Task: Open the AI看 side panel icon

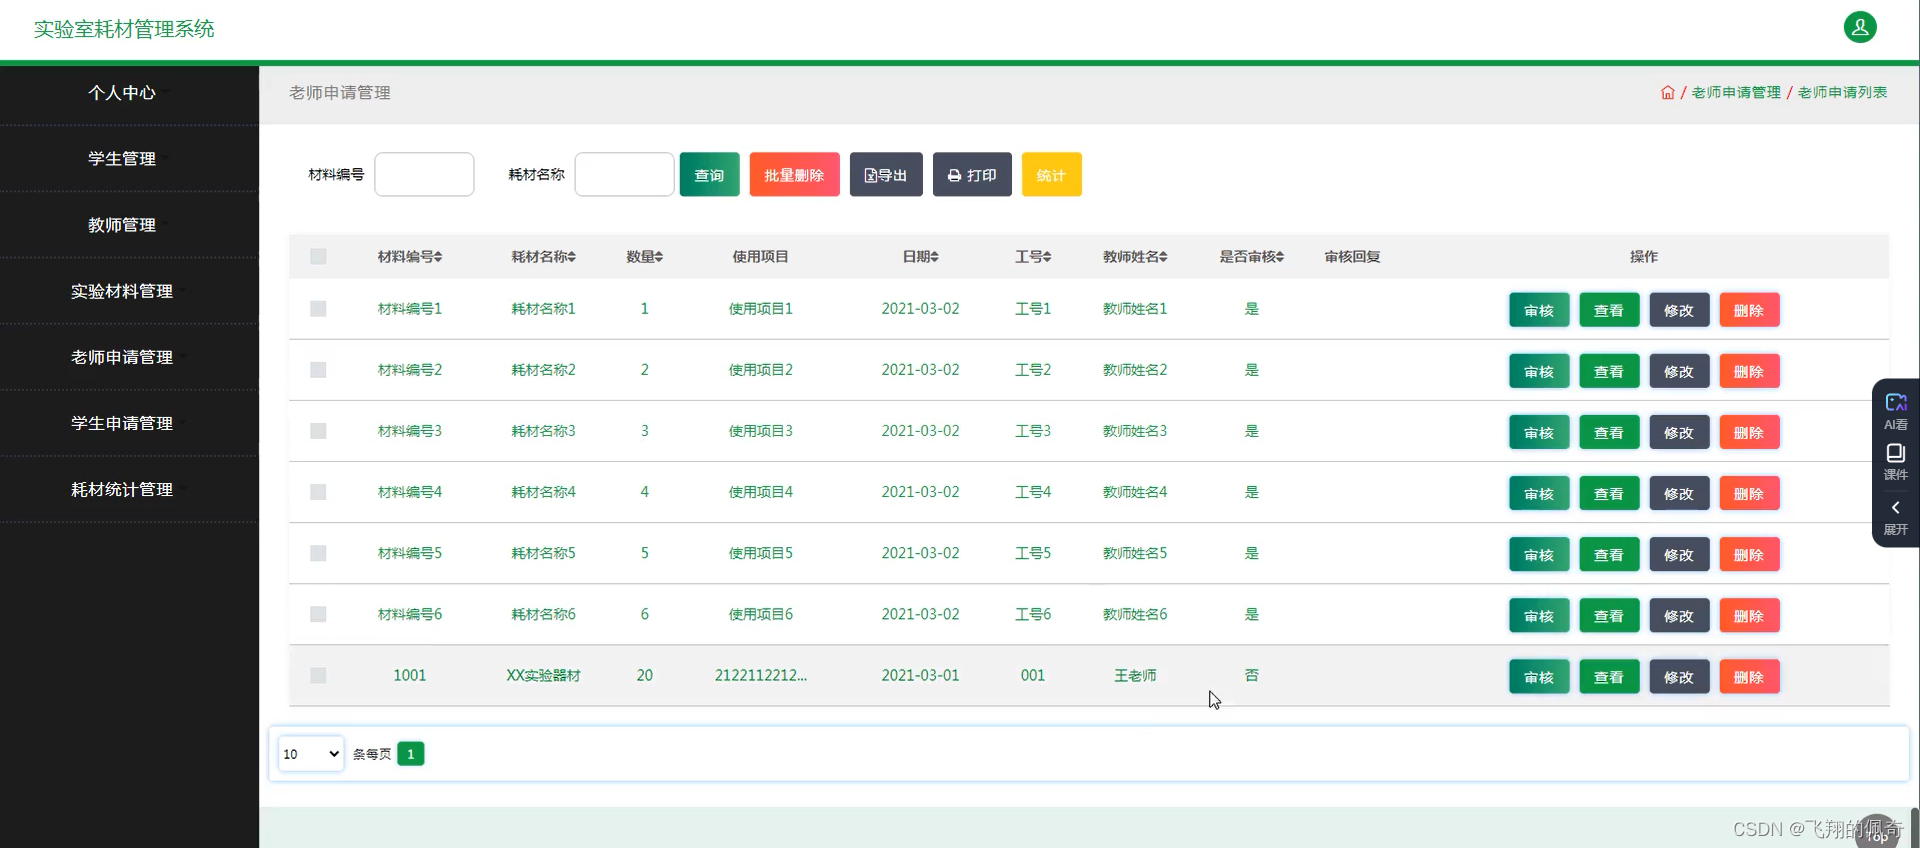Action: [x=1895, y=410]
